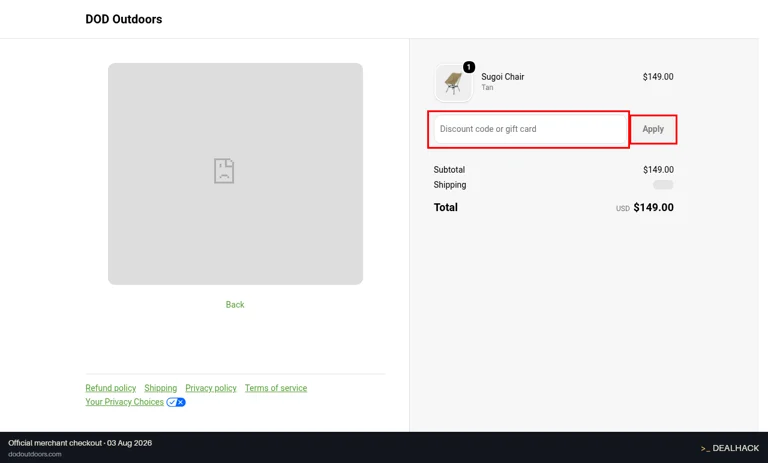Click the shipping cost loading placeholder
This screenshot has width=768, height=463.
click(x=663, y=185)
